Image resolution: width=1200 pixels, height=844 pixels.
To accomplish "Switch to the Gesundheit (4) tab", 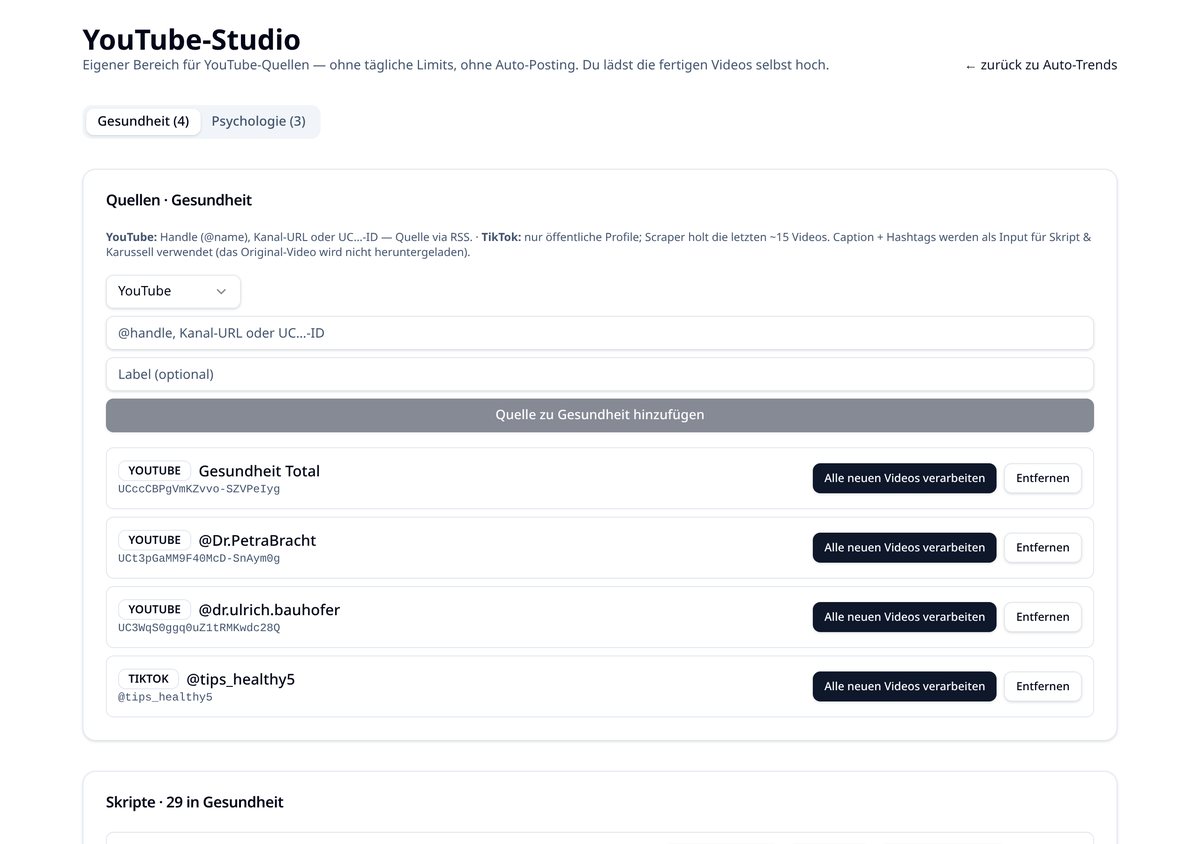I will (143, 121).
